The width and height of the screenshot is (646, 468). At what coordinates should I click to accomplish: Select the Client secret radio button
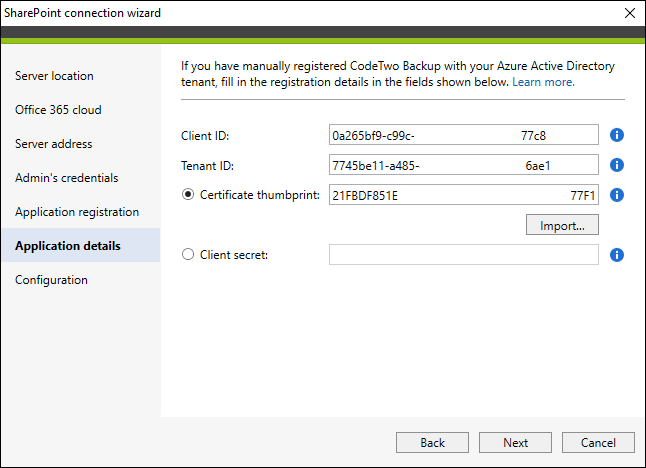[x=188, y=254]
